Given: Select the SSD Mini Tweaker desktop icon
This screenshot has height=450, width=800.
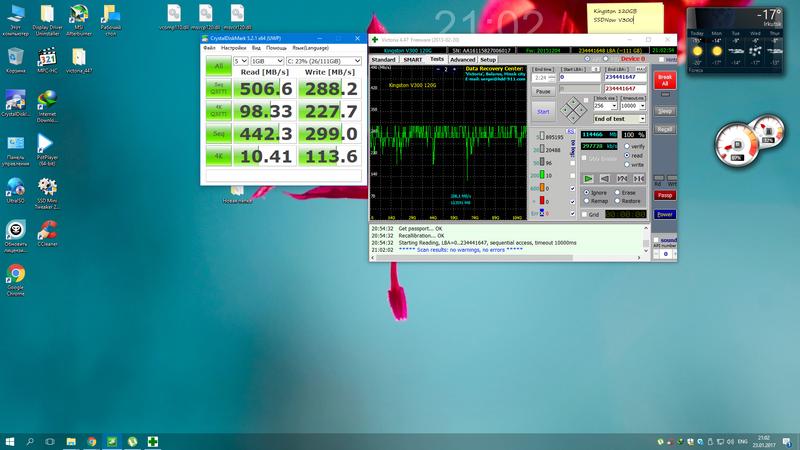Looking at the screenshot, I should (x=47, y=193).
